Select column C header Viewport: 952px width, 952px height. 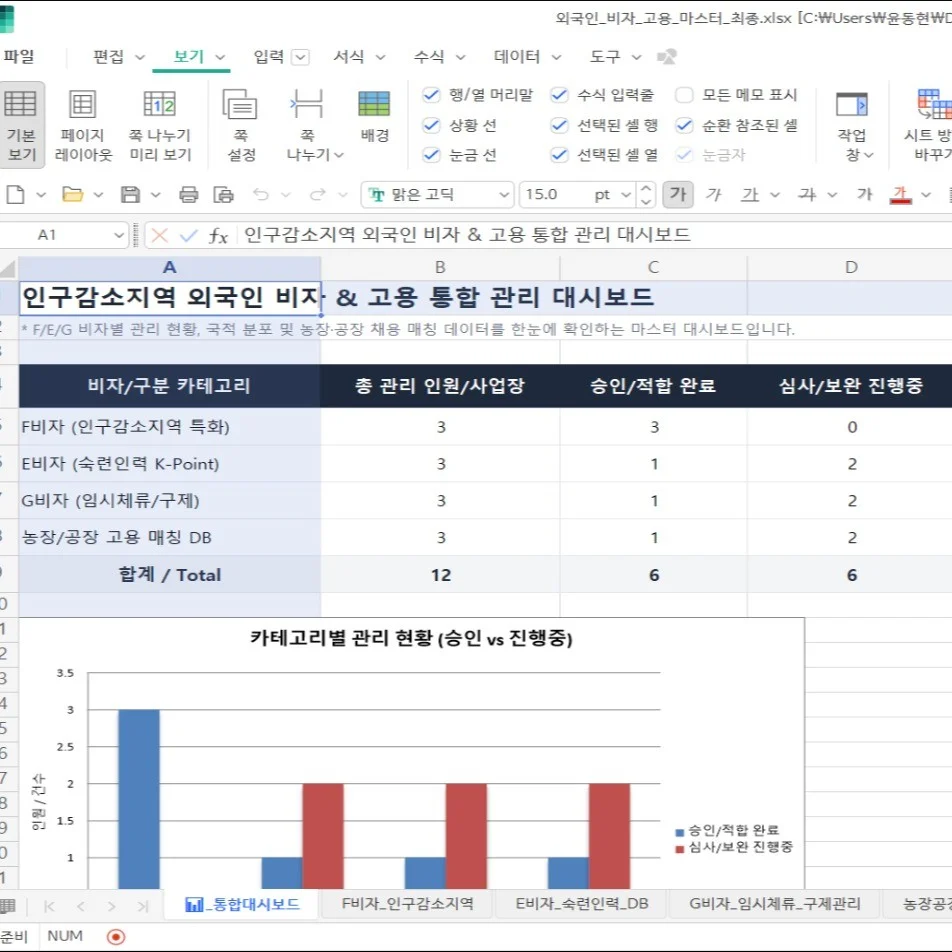coord(653,267)
